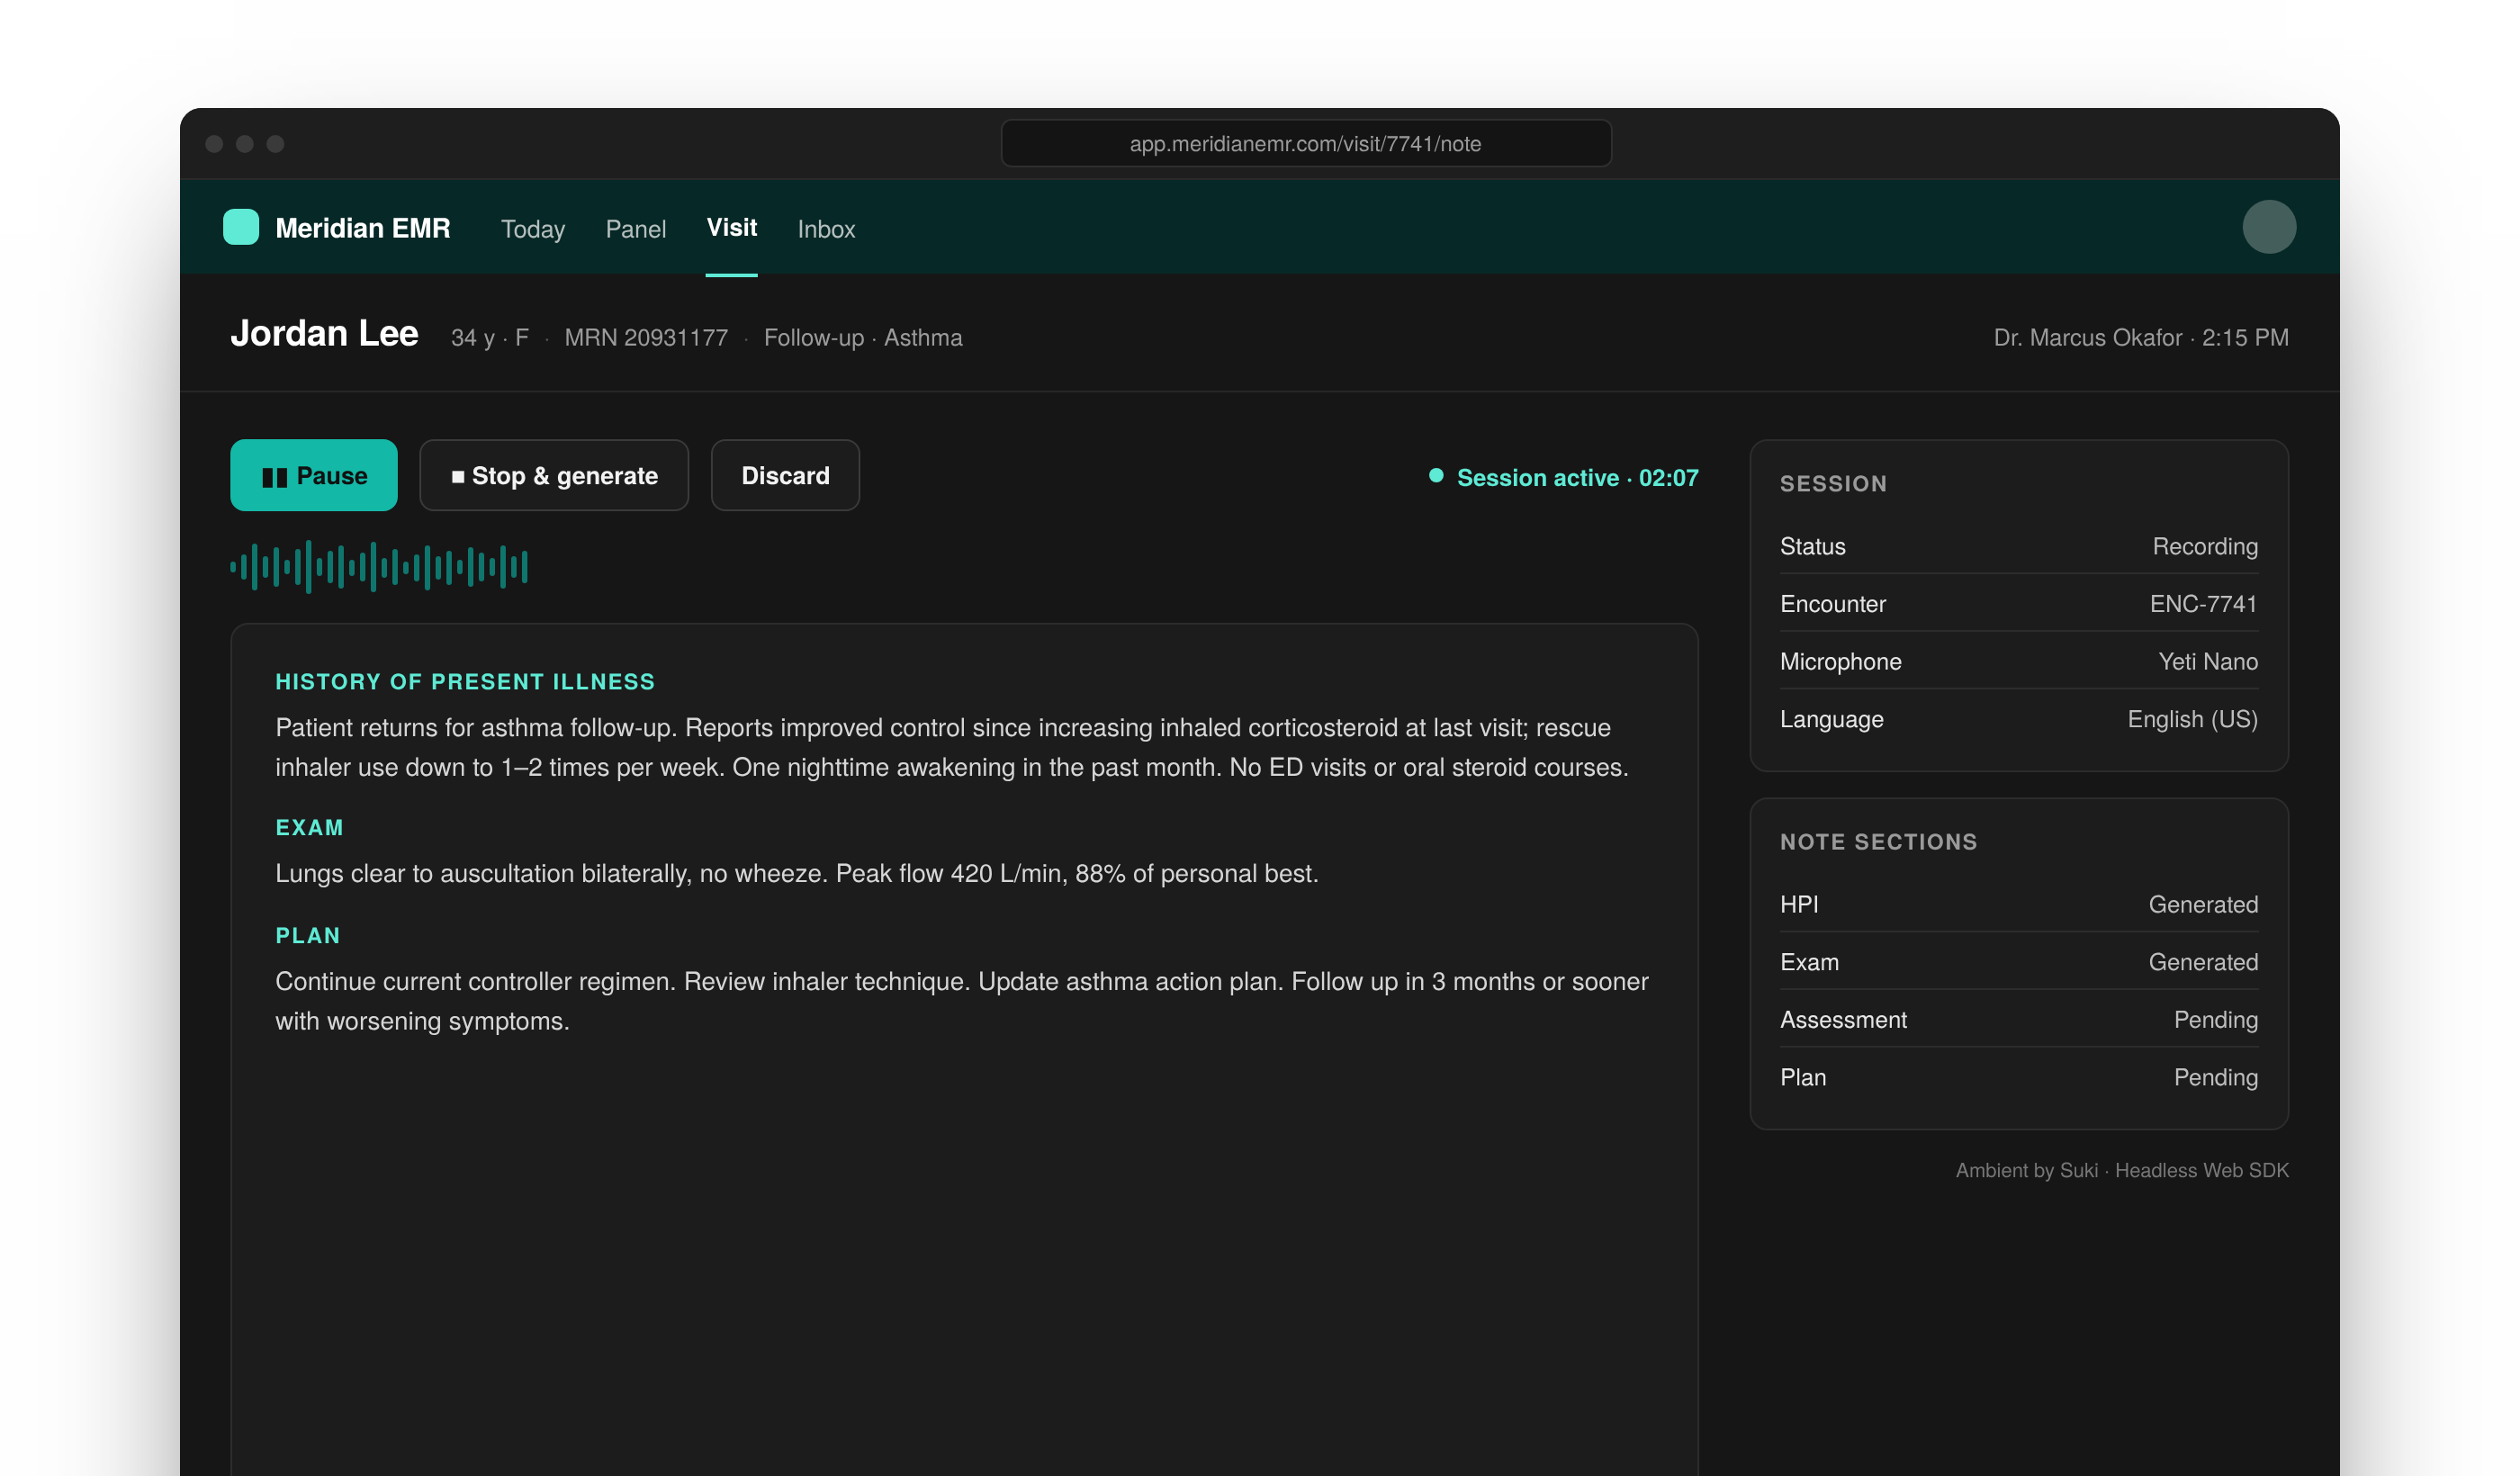Switch to the Panel tab
2520x1476 pixels.
click(x=636, y=229)
